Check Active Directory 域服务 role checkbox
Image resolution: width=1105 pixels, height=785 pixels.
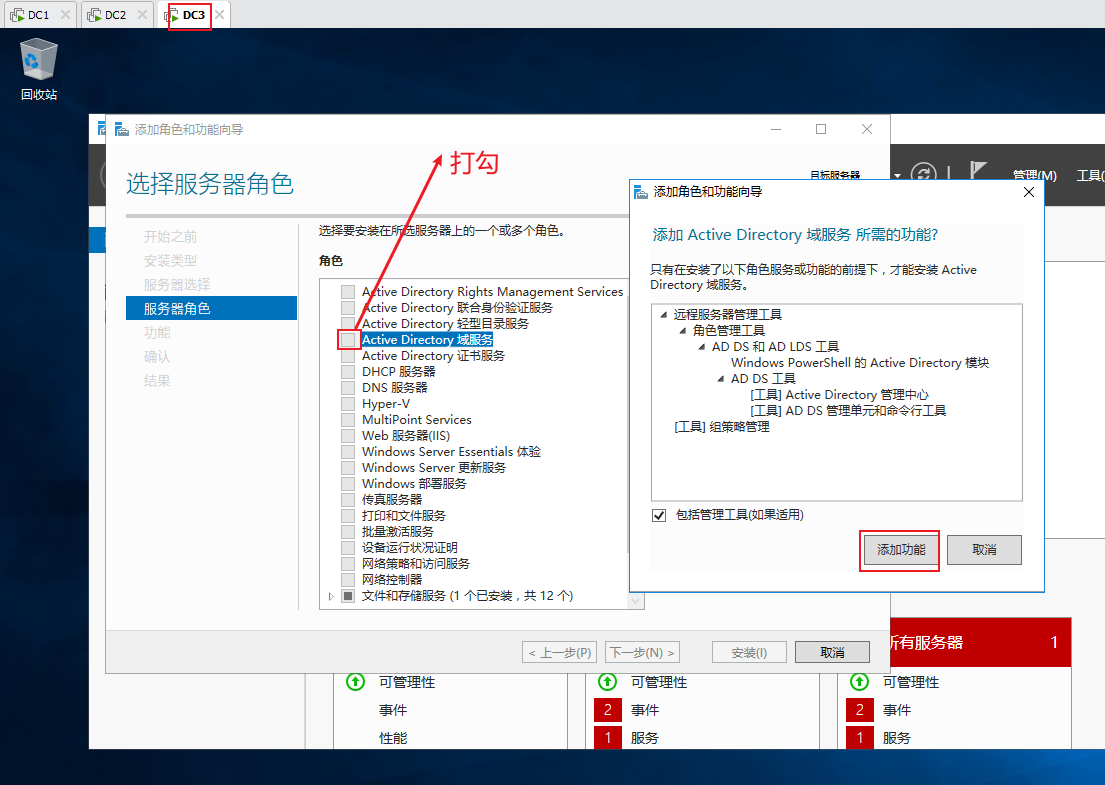pos(348,340)
